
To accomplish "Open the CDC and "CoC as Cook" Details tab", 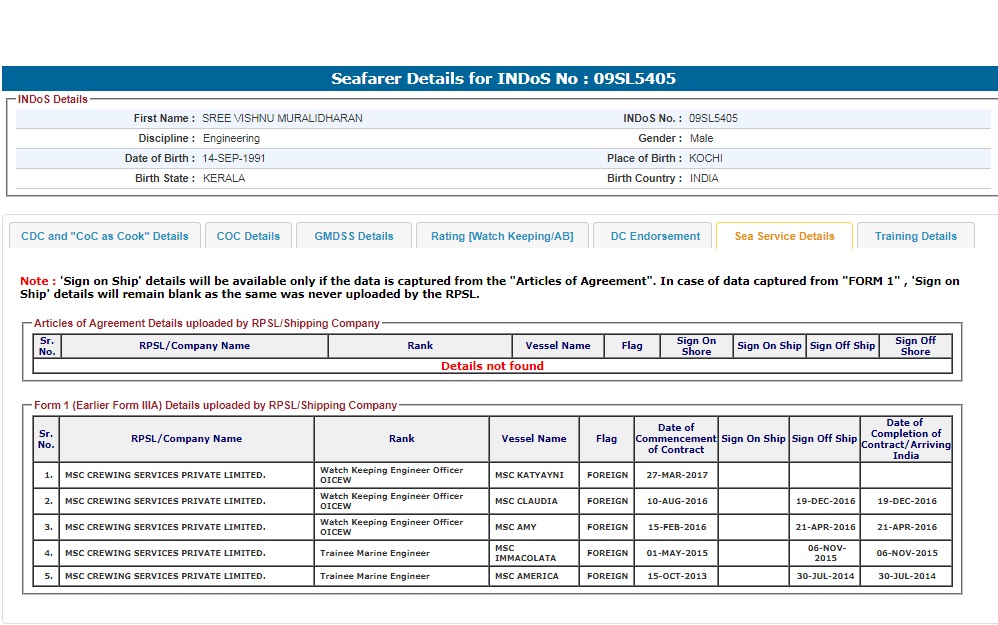I will 105,236.
